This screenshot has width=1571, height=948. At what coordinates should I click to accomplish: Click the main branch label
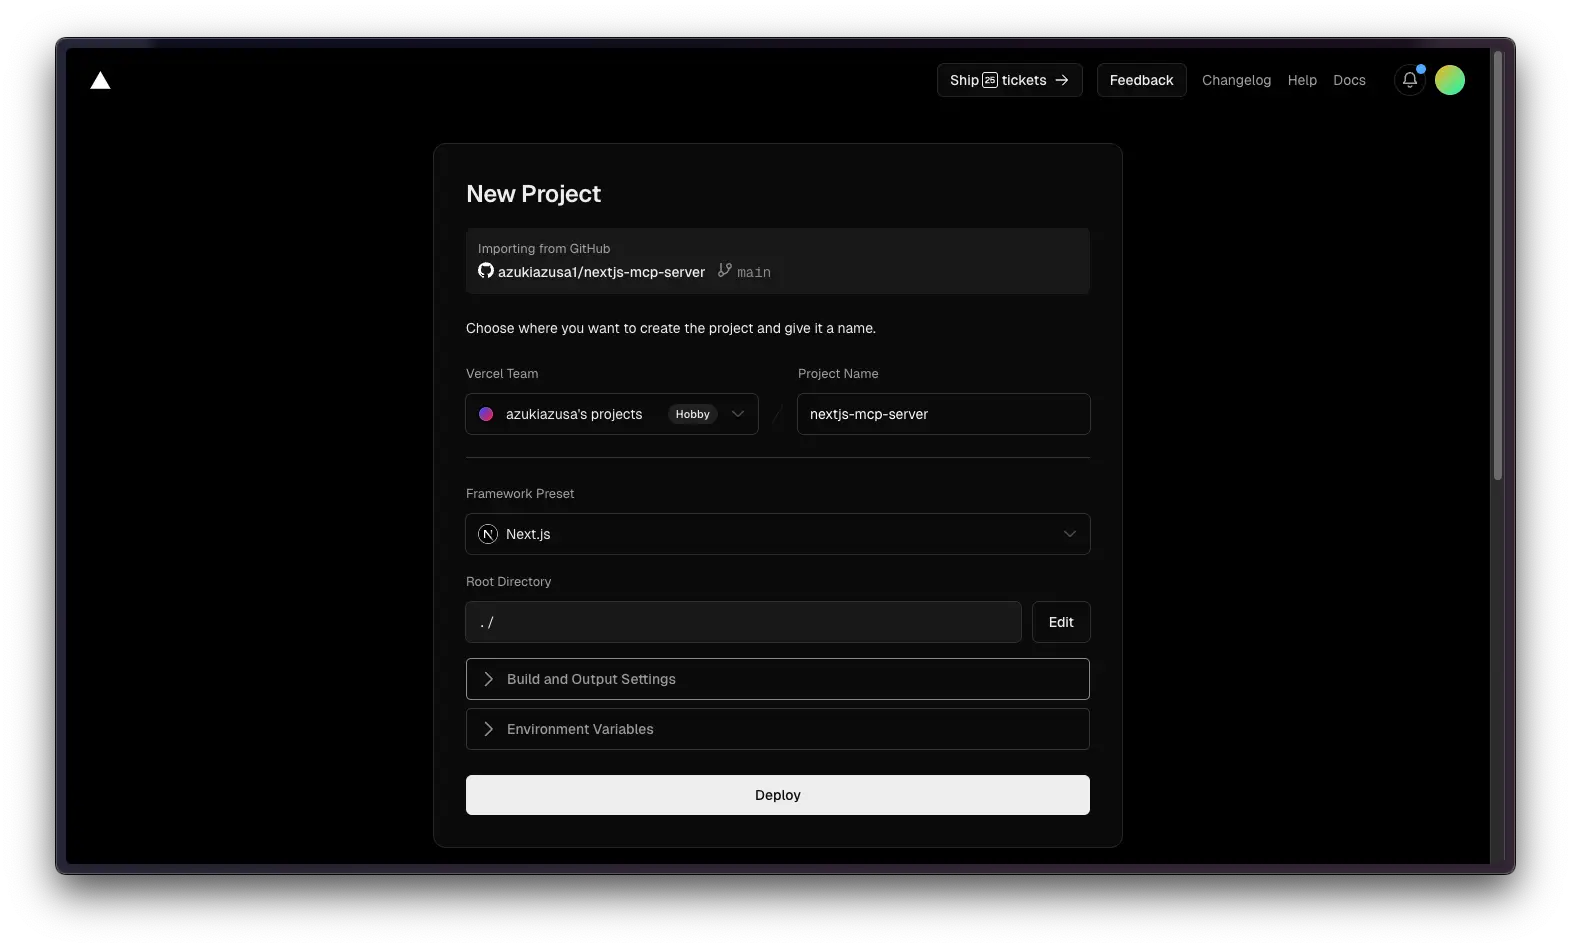pyautogui.click(x=754, y=272)
